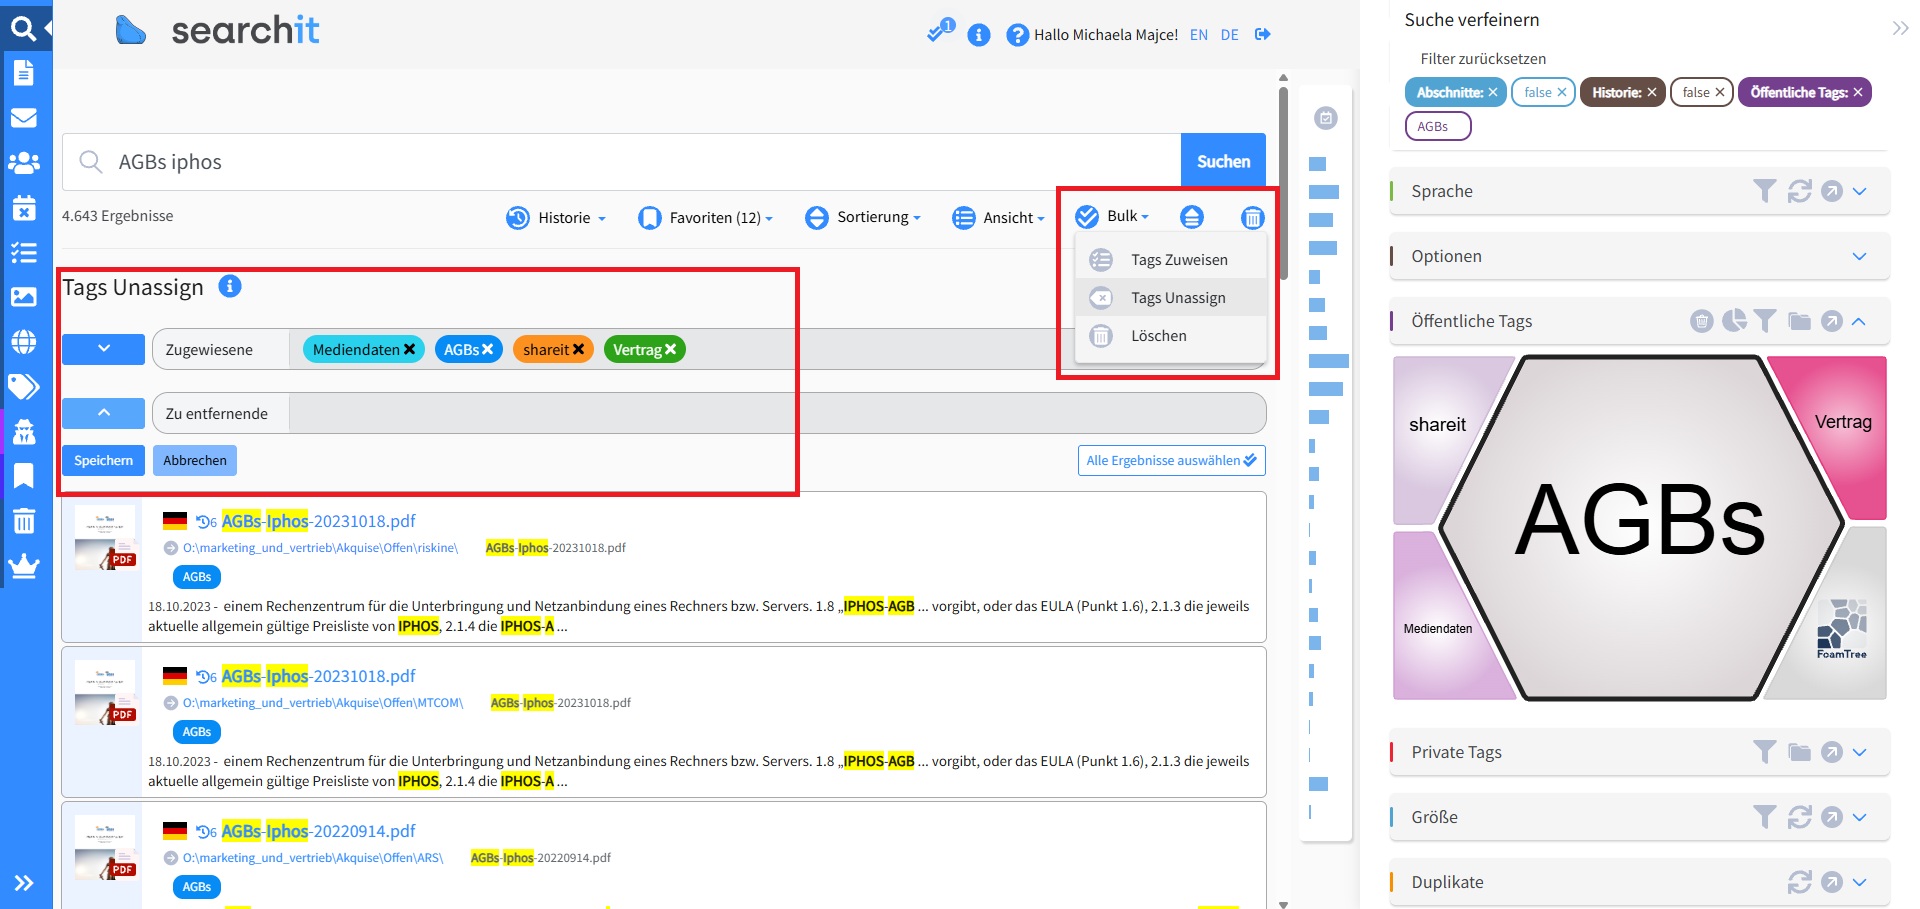
Task: Open the Sortierung dropdown
Action: tap(863, 217)
